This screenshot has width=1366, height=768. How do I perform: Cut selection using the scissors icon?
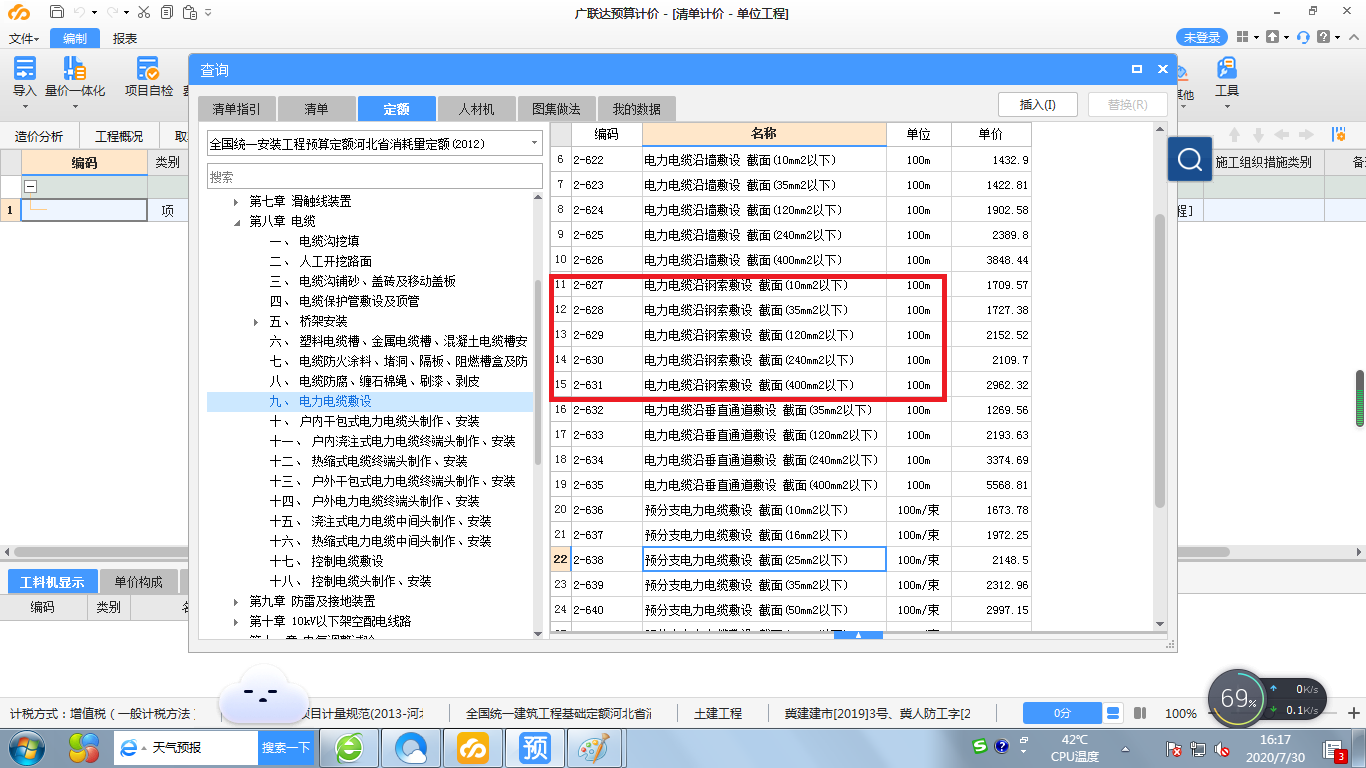143,12
